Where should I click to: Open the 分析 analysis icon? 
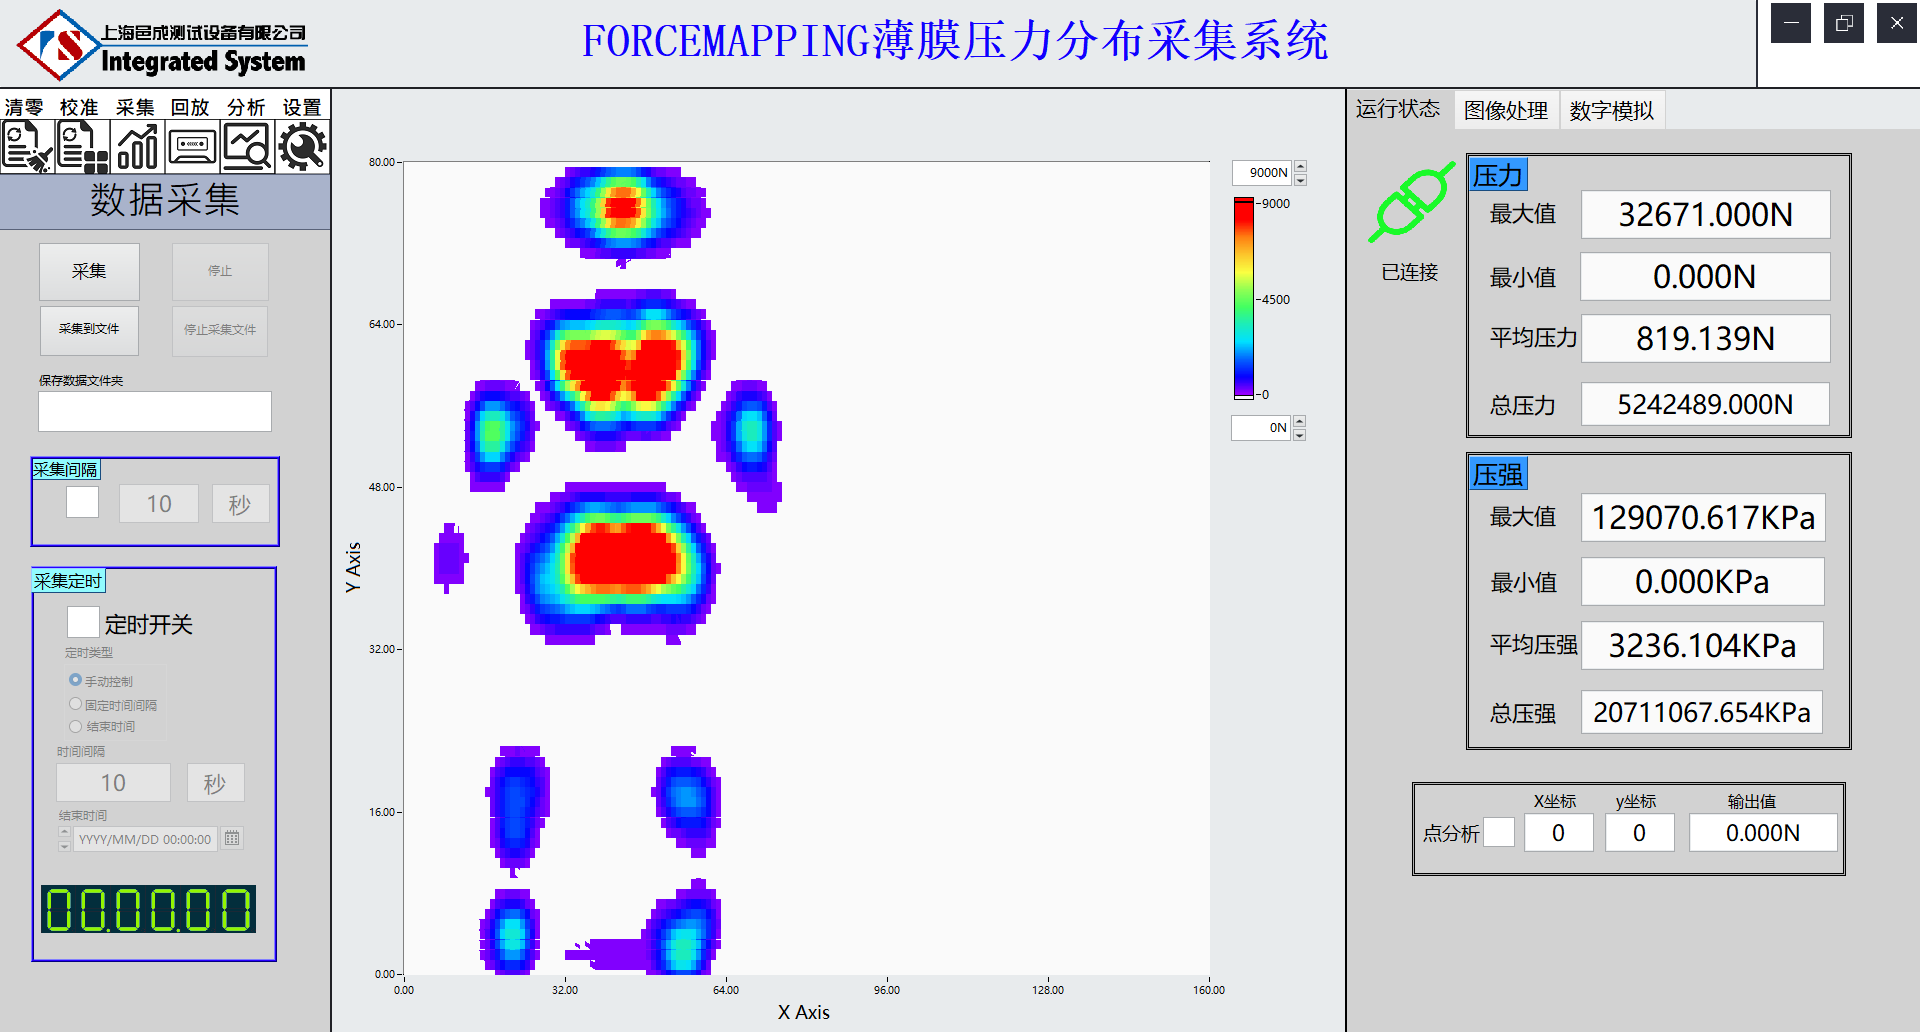coord(247,147)
